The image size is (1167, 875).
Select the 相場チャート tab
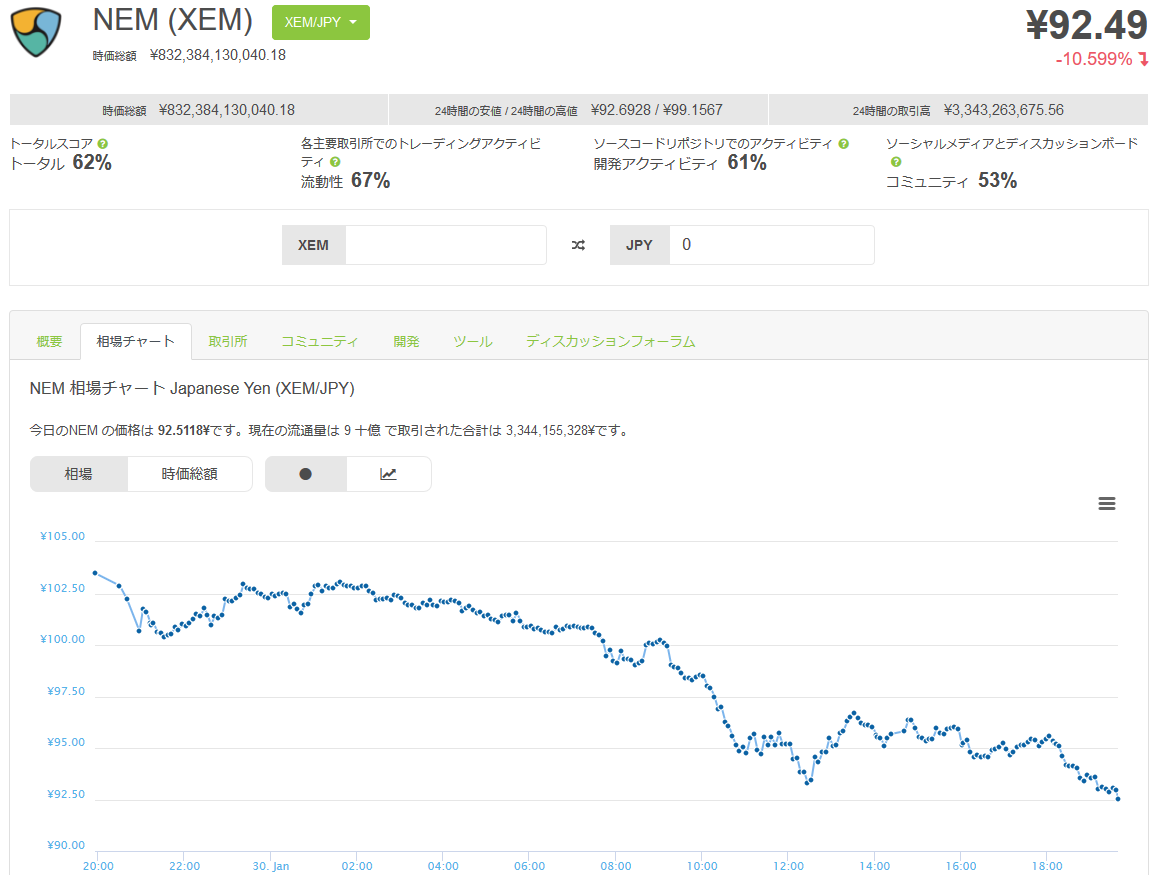tap(135, 342)
